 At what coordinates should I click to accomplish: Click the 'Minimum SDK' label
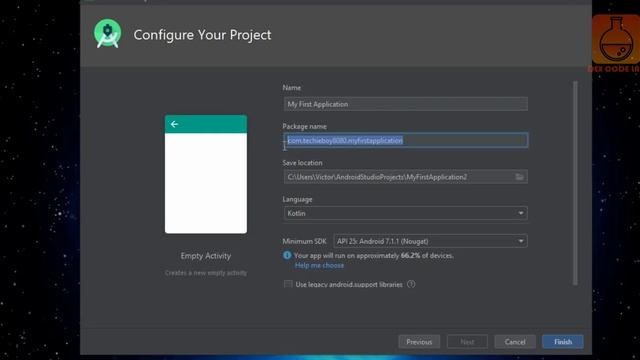[304, 241]
